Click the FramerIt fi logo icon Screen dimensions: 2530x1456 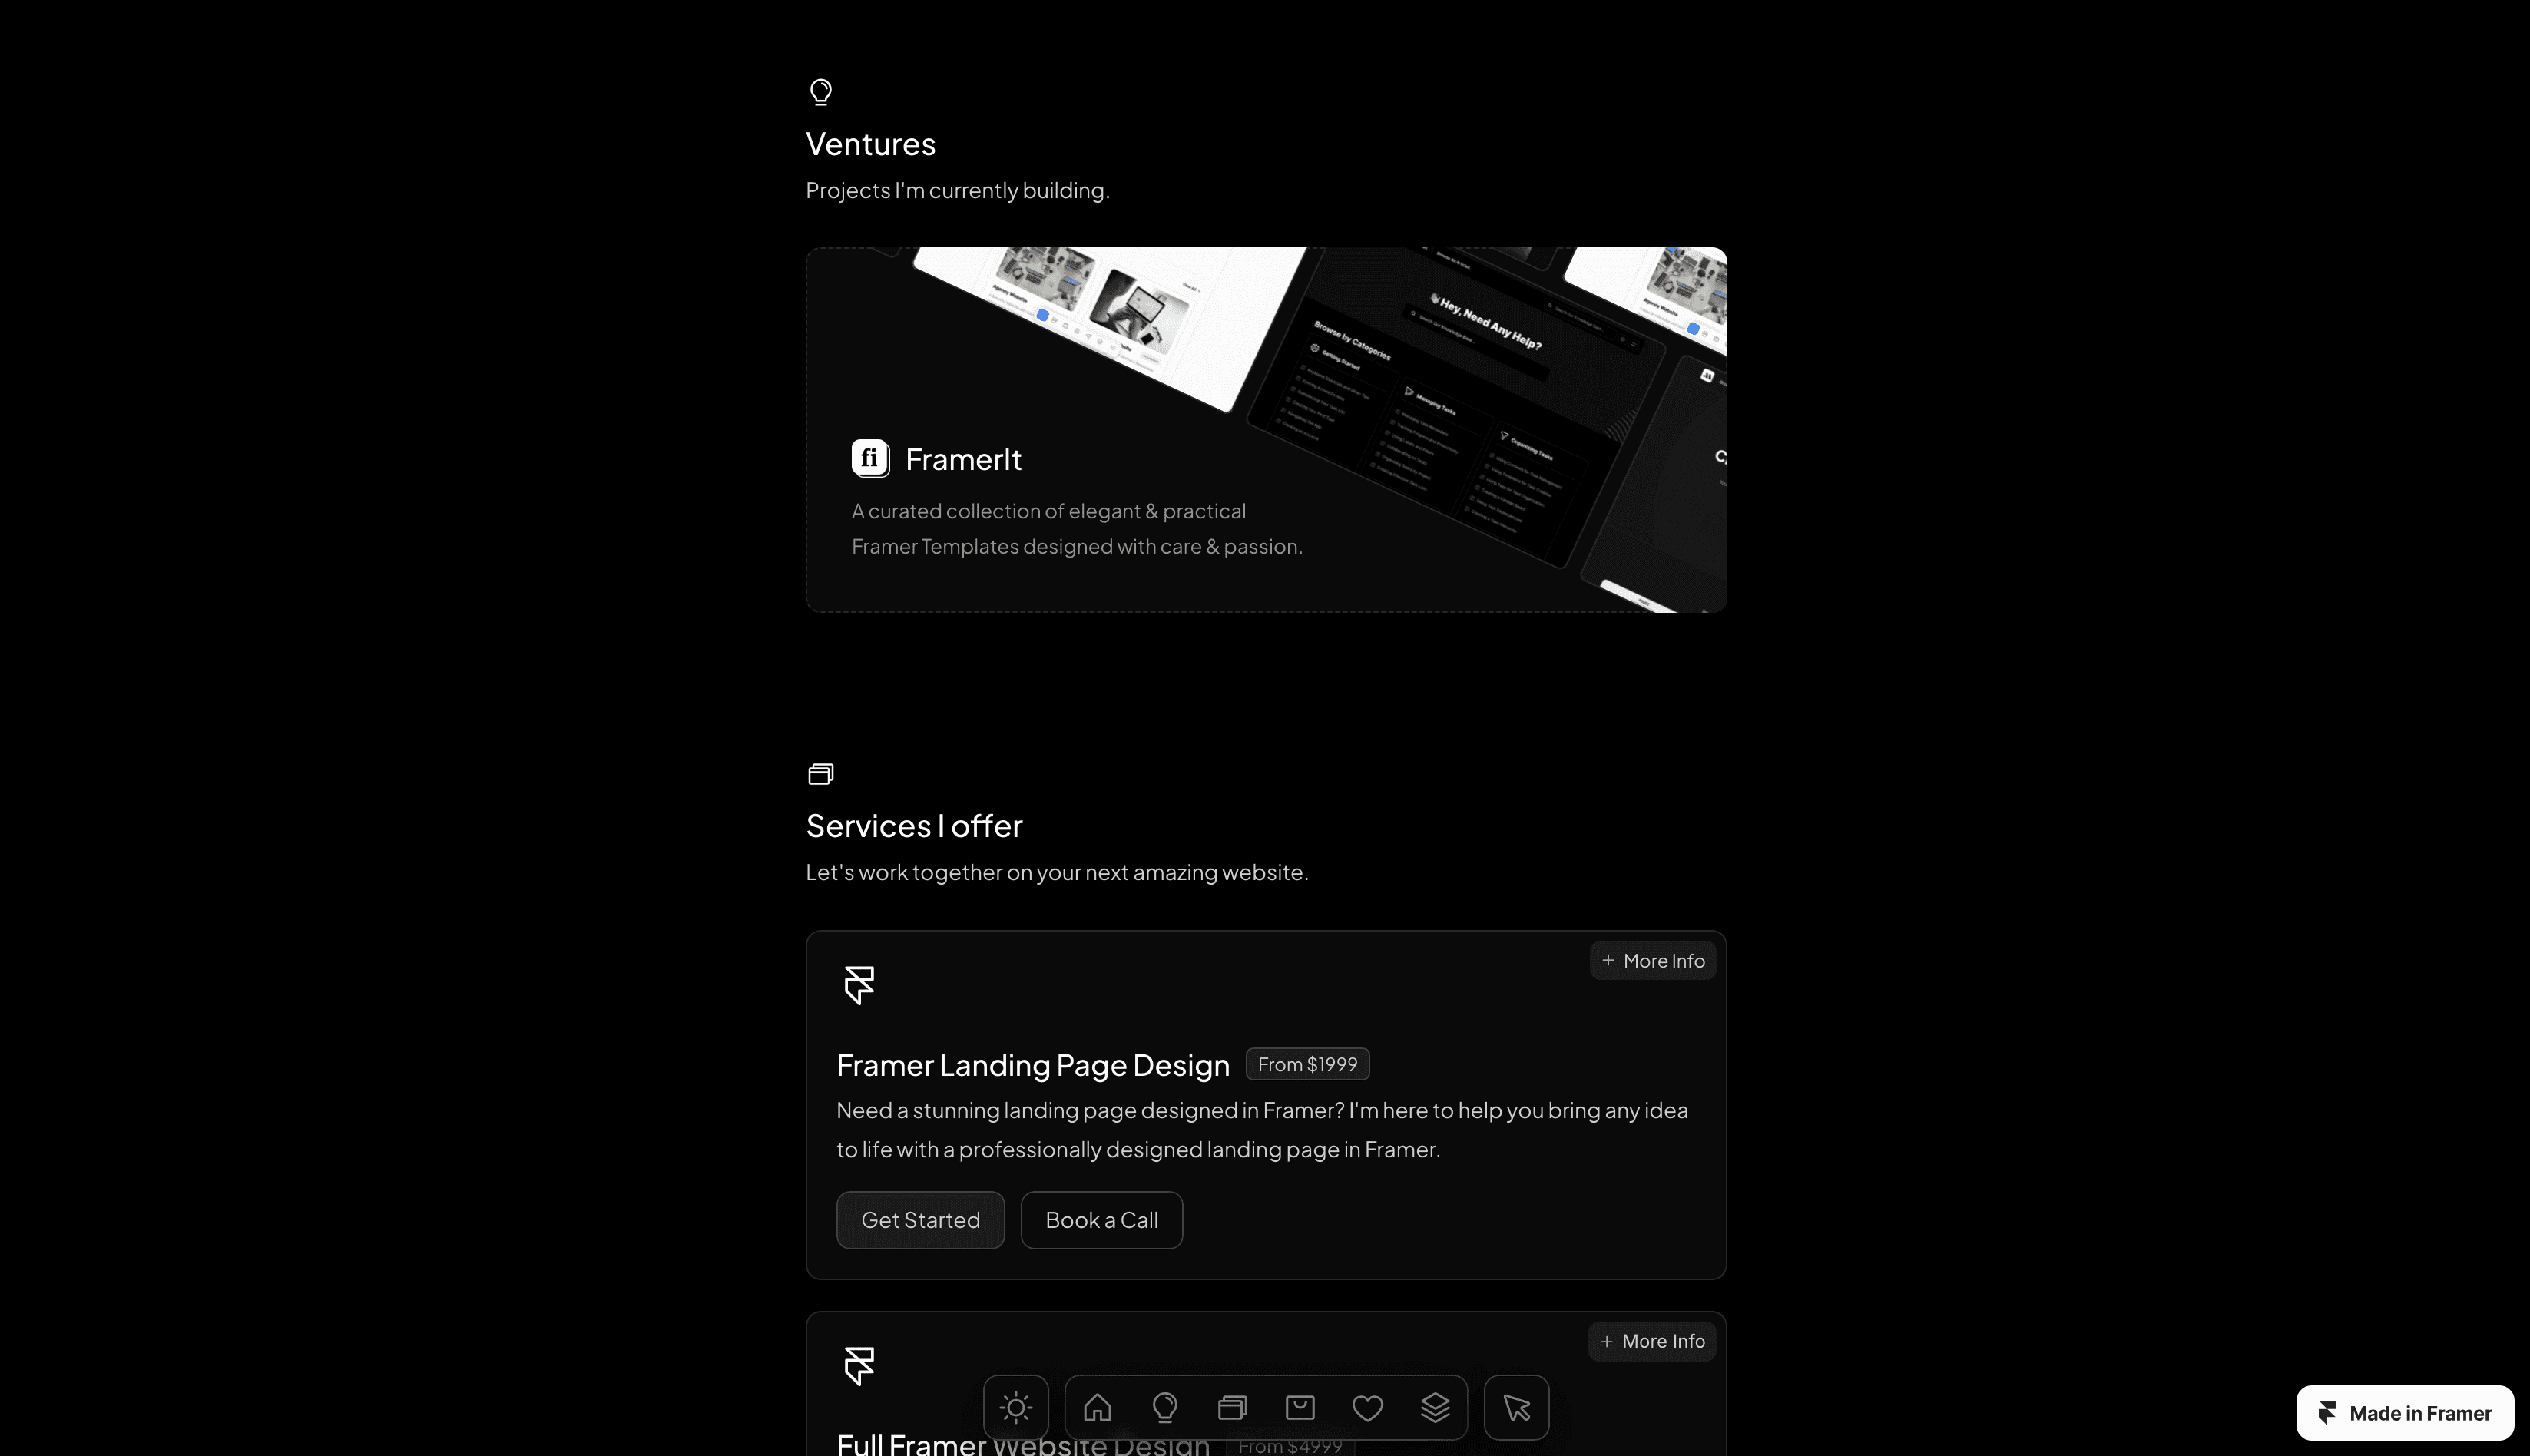point(870,458)
